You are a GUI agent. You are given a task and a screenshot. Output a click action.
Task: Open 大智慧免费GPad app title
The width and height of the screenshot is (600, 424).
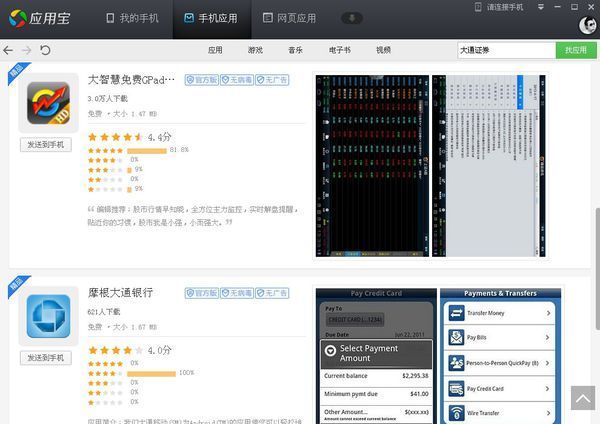(131, 80)
